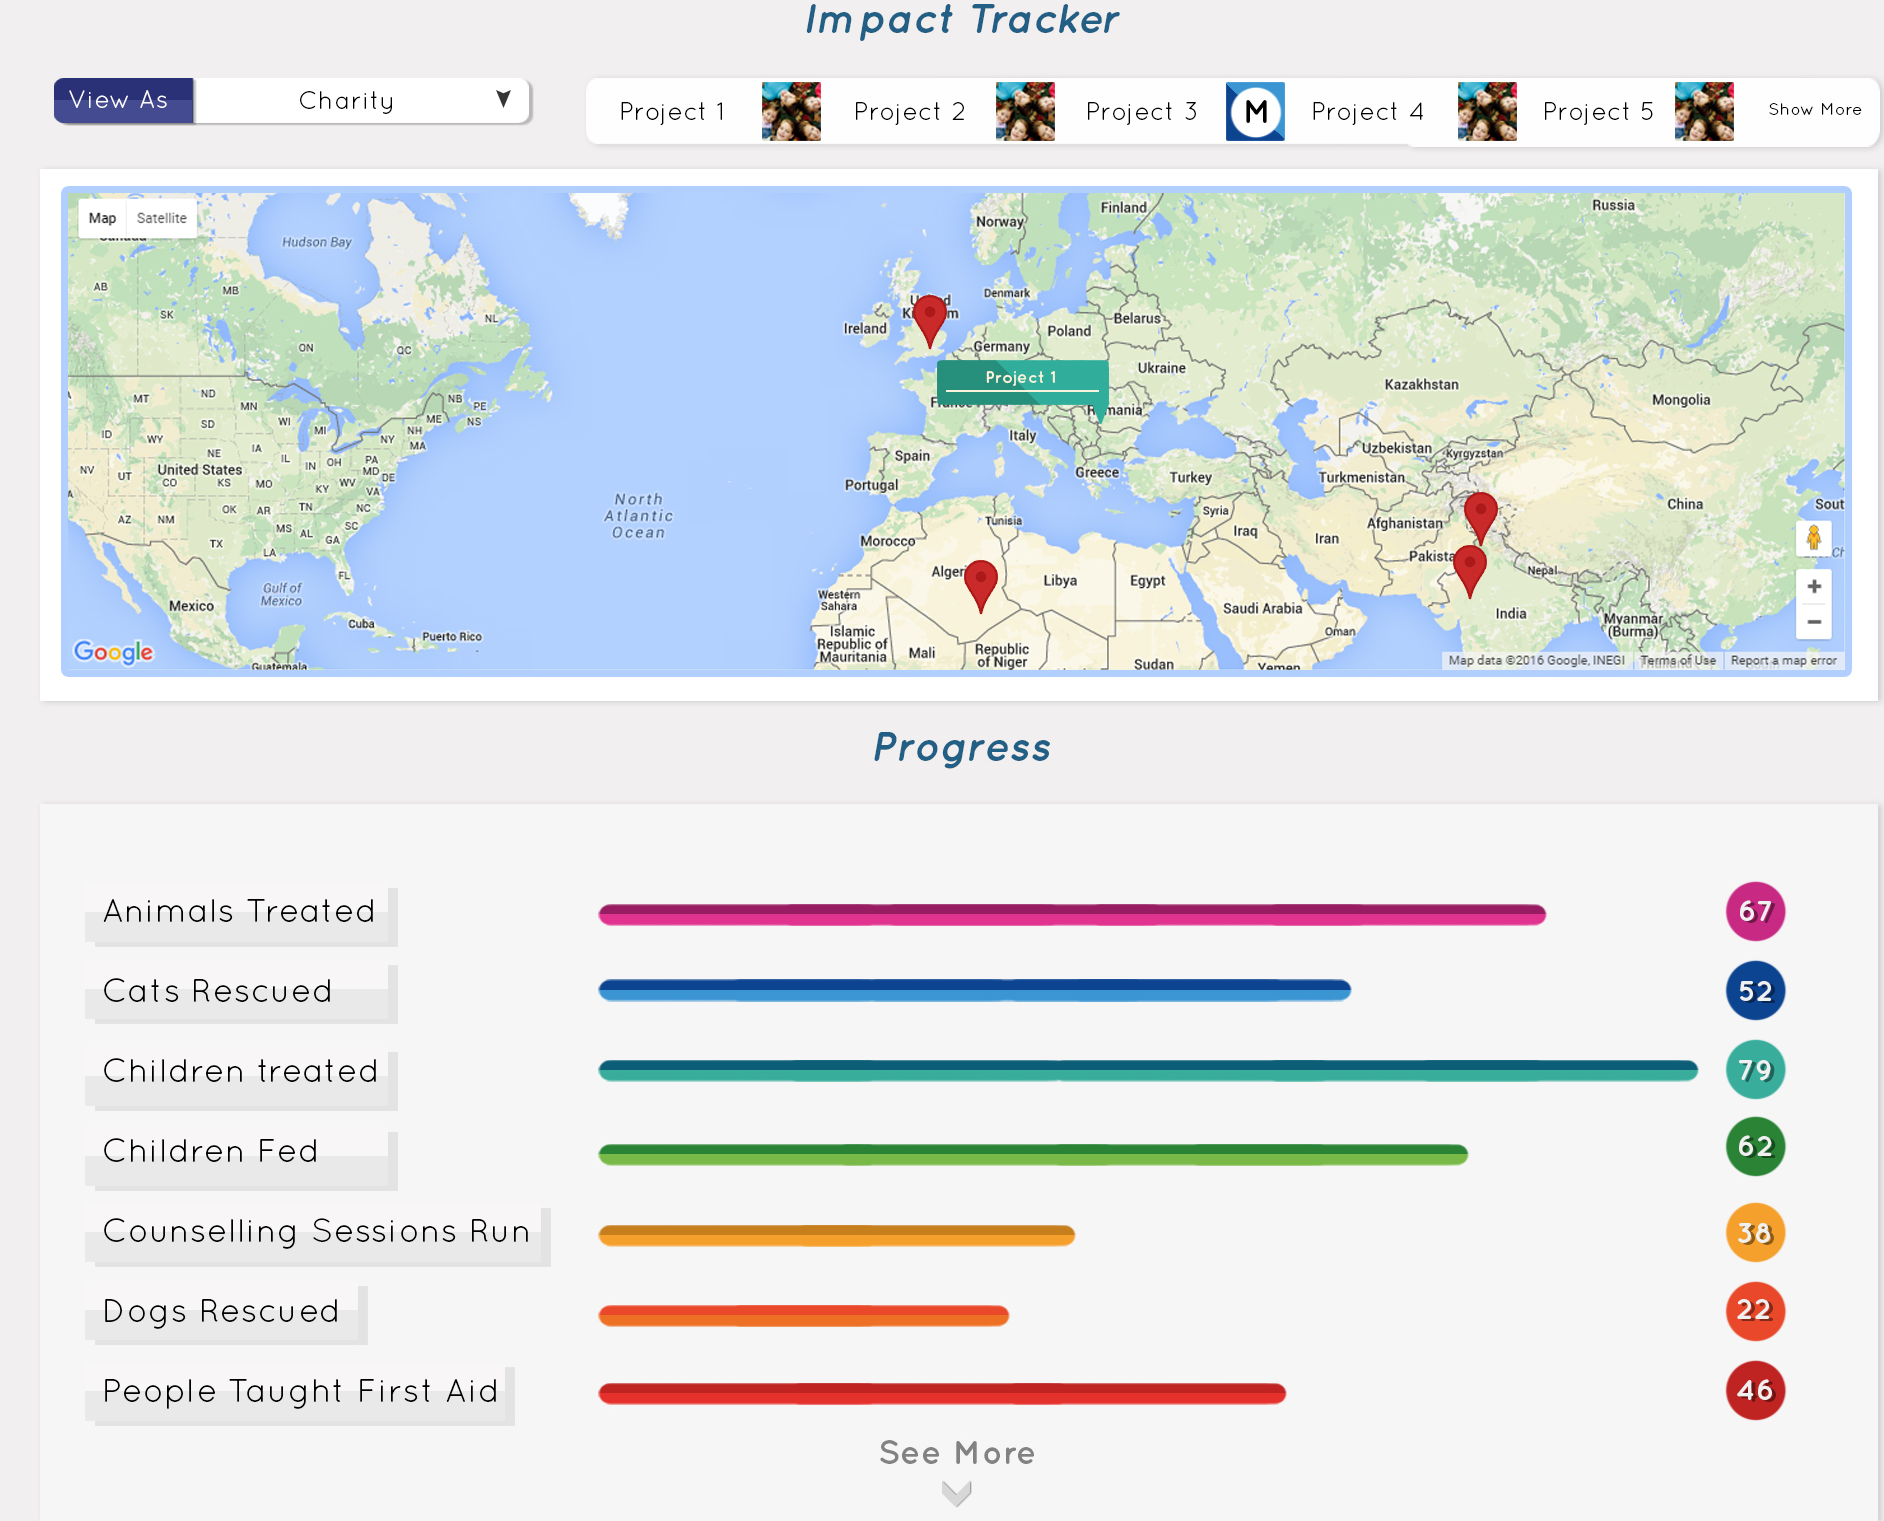Select the Project 4 tab
The image size is (1884, 1521).
point(1367,112)
